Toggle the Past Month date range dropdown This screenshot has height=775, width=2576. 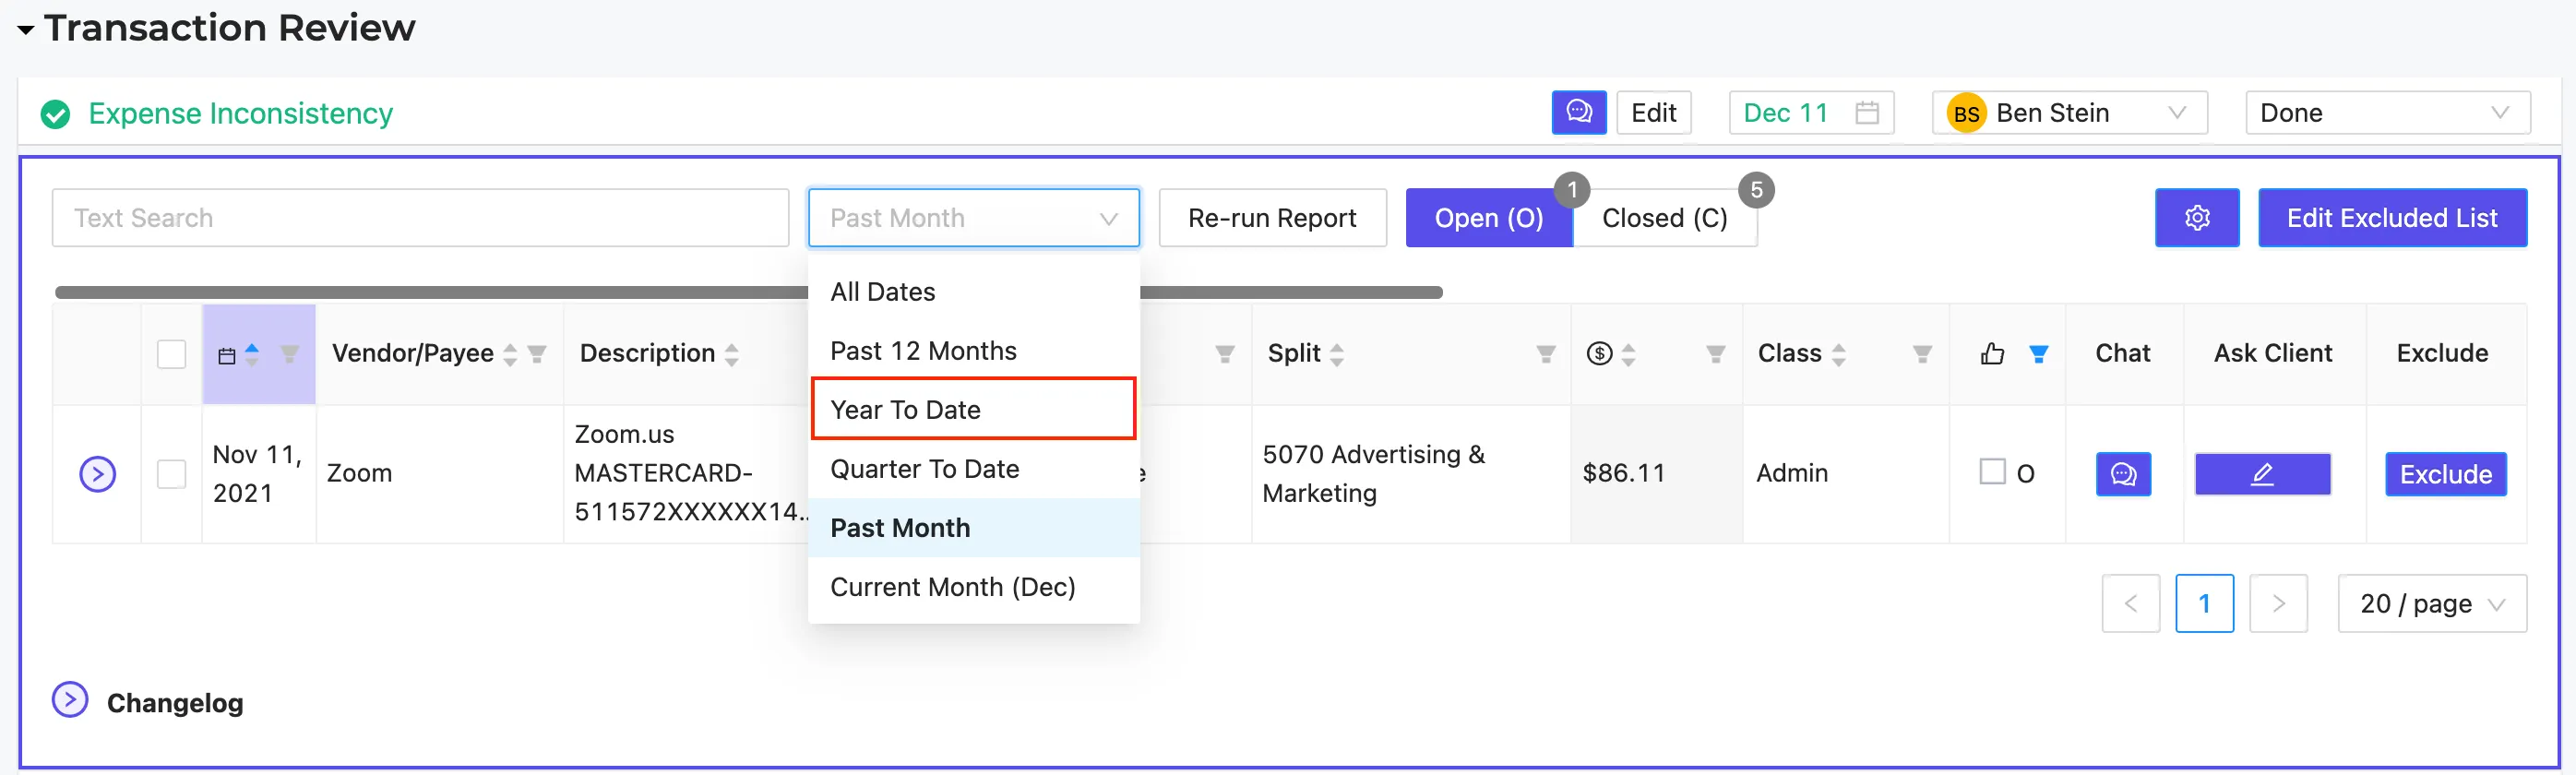973,218
